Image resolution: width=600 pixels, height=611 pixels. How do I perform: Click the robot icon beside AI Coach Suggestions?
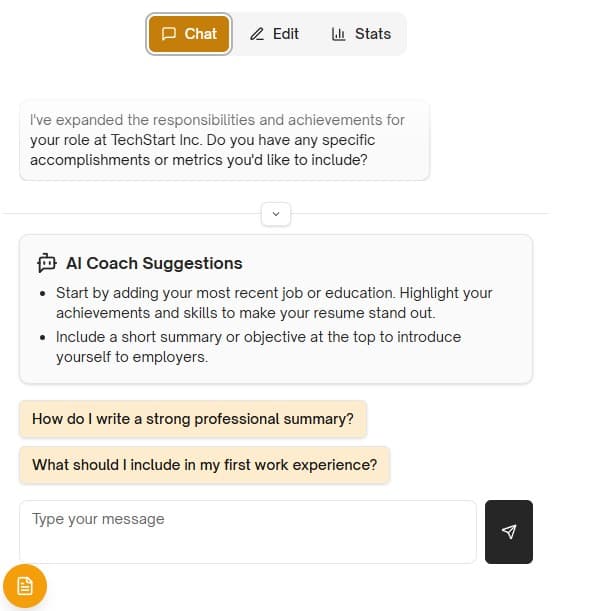(47, 264)
